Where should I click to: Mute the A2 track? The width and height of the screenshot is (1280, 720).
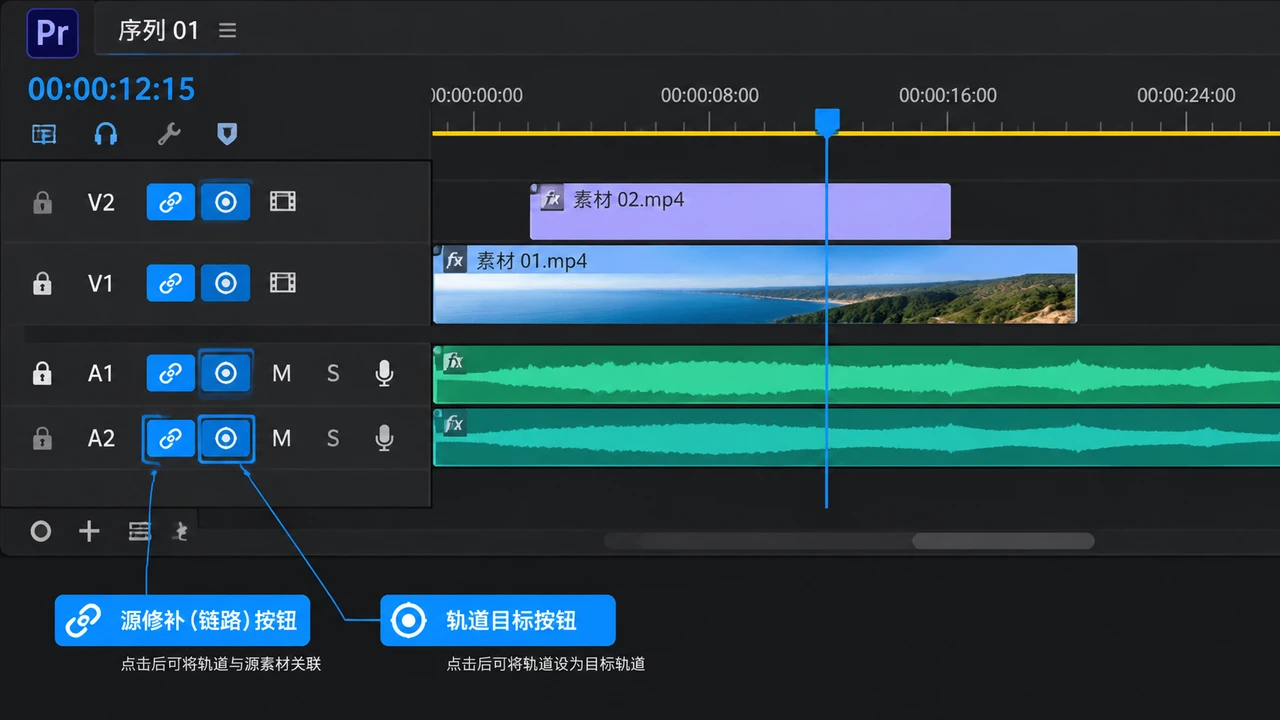(282, 438)
